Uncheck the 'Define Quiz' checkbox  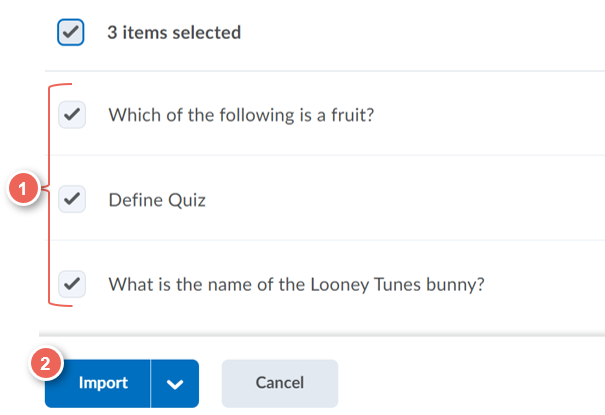72,199
